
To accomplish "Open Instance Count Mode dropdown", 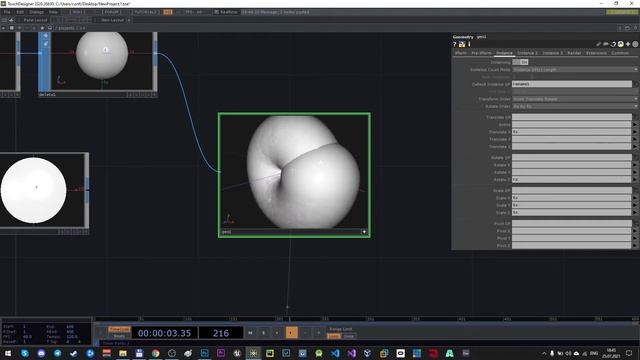I will (575, 70).
